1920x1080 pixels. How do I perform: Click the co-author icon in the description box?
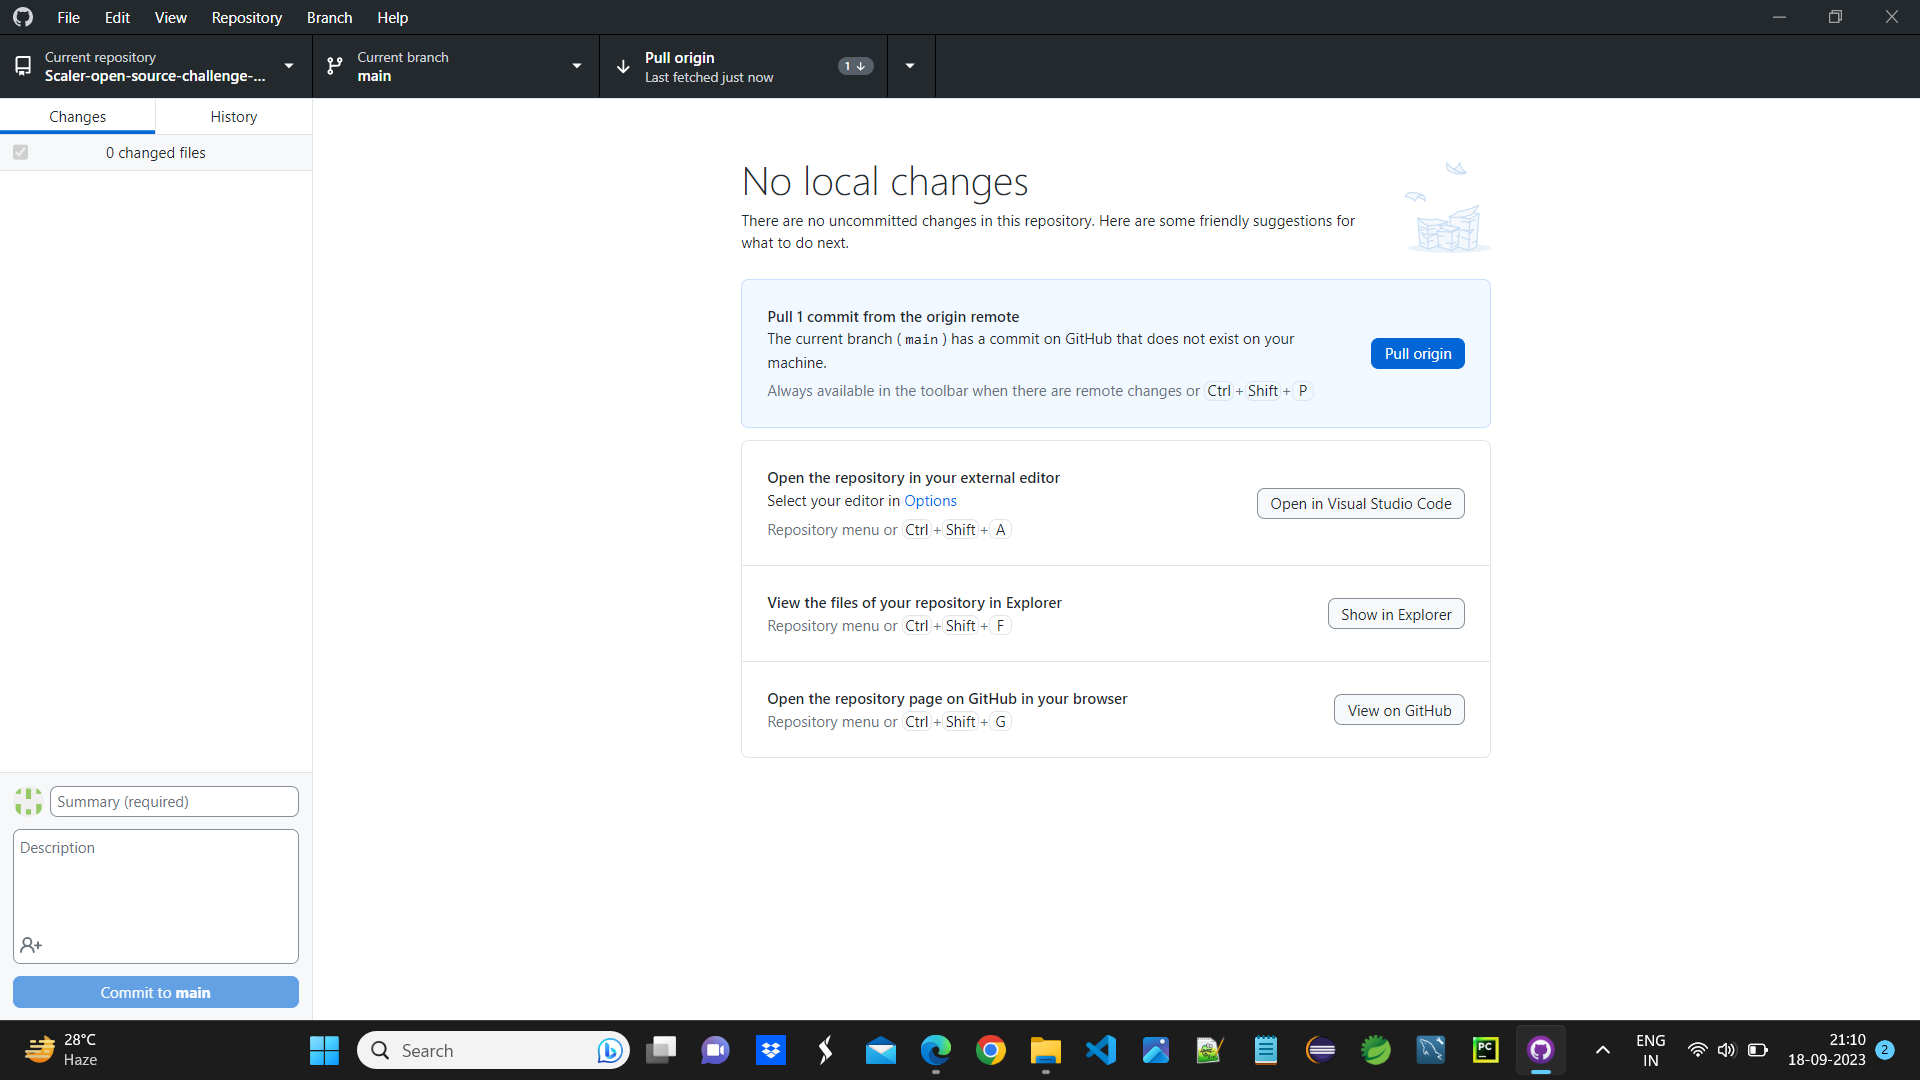(31, 945)
